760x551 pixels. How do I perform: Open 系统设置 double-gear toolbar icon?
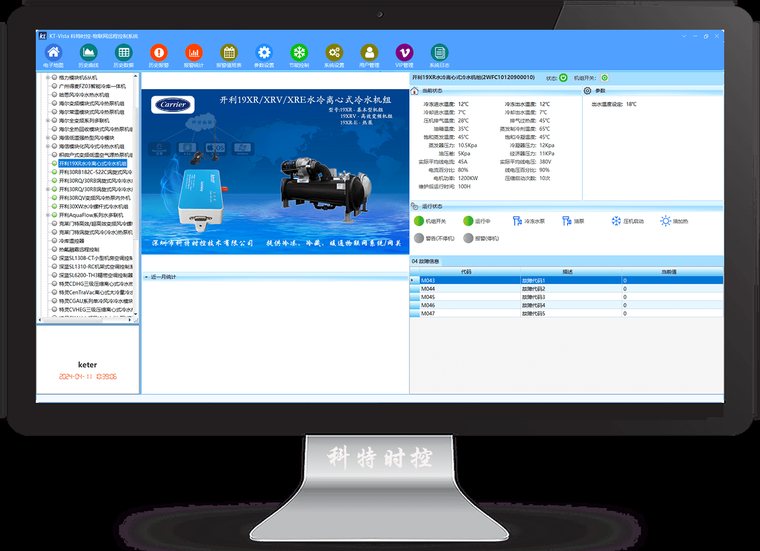334,52
